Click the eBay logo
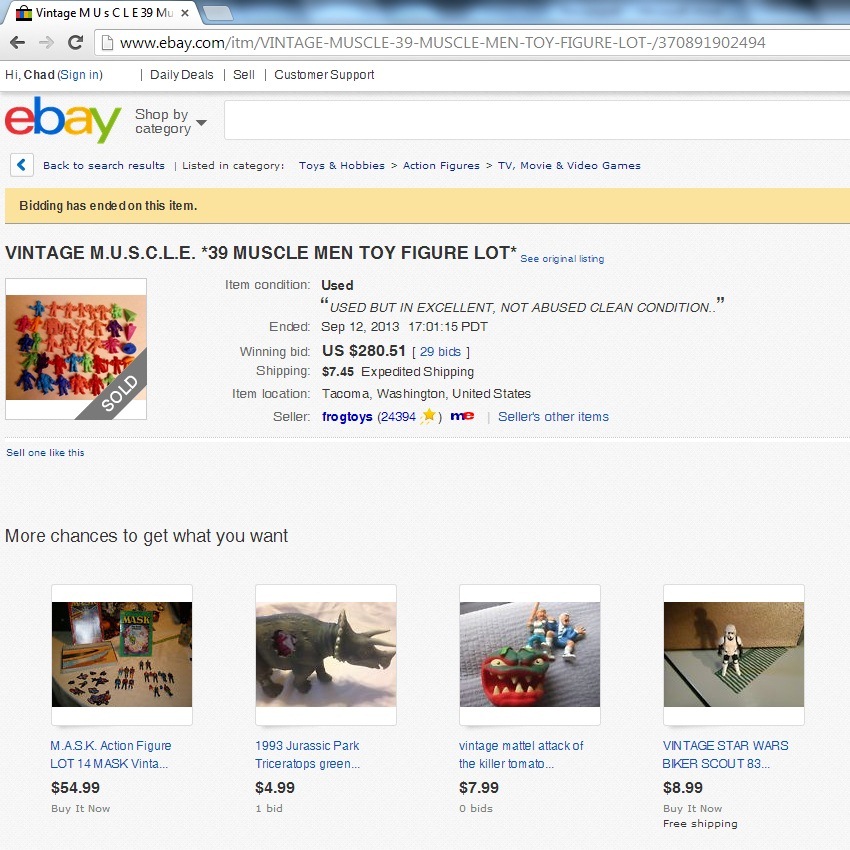Image resolution: width=850 pixels, height=850 pixels. (x=63, y=120)
